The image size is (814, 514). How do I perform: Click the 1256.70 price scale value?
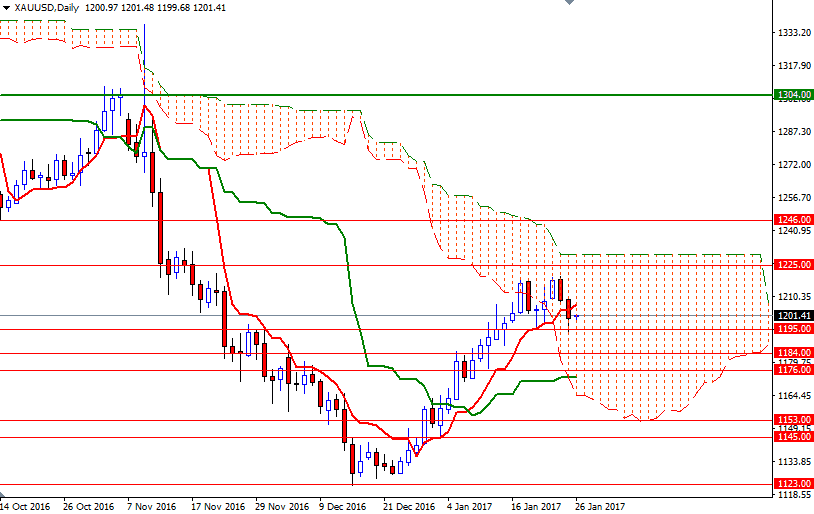[x=794, y=198]
